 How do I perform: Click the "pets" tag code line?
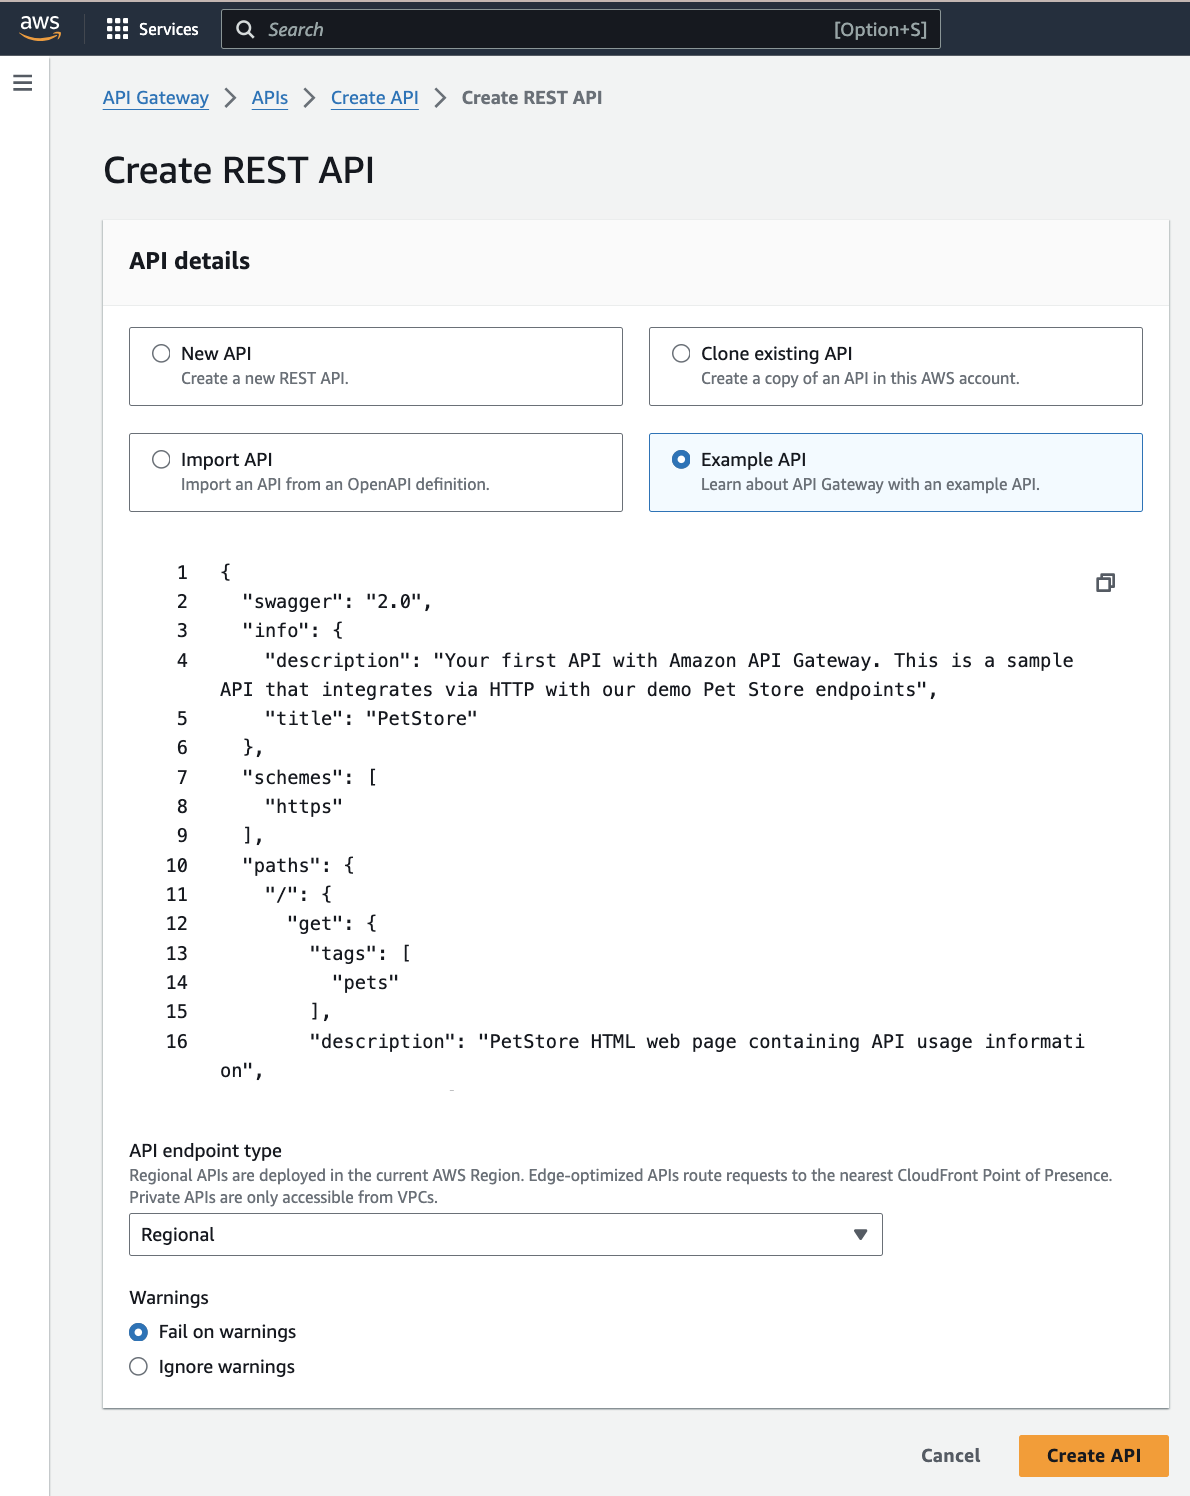tap(365, 982)
